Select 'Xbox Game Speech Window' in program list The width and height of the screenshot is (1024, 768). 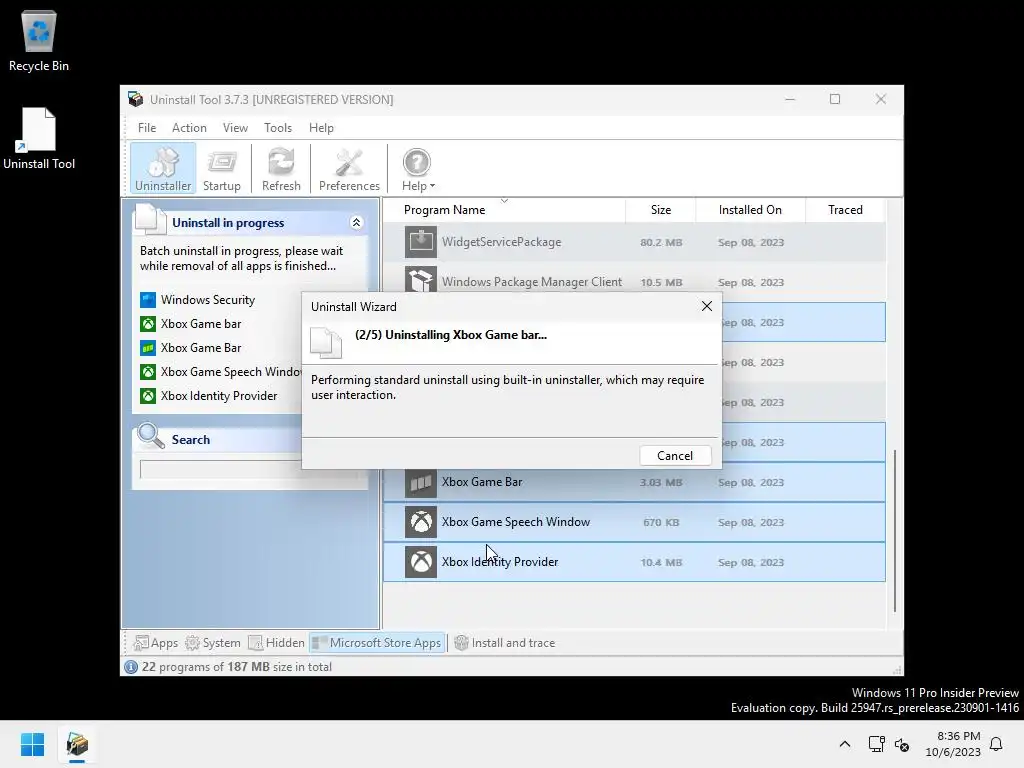coord(516,522)
